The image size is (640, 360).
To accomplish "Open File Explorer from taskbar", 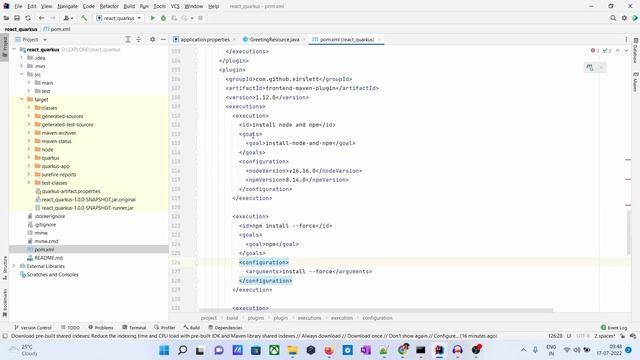I will tap(293, 350).
